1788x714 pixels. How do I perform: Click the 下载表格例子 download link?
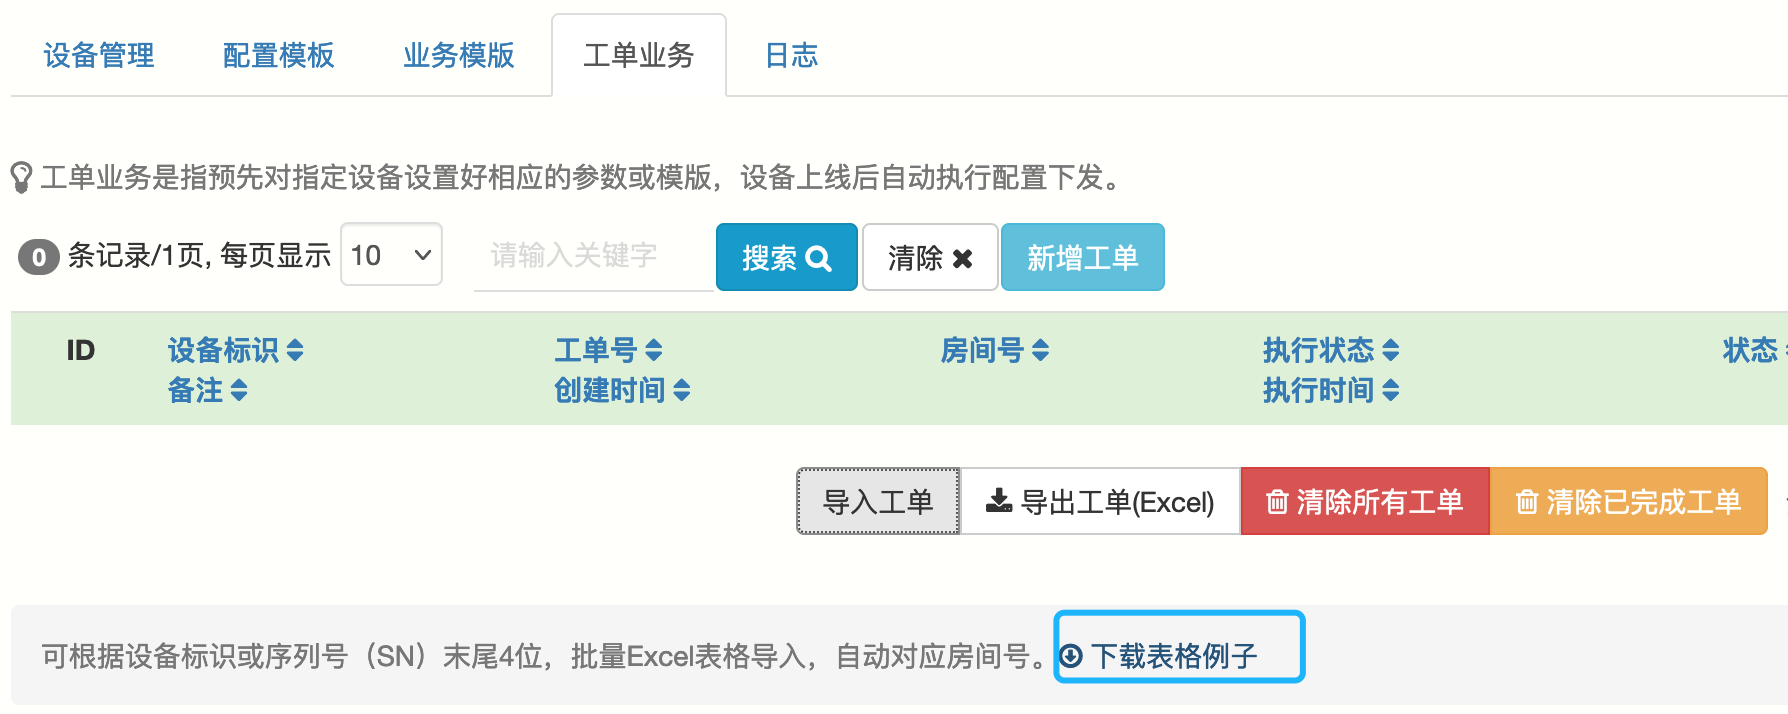[x=1174, y=656]
